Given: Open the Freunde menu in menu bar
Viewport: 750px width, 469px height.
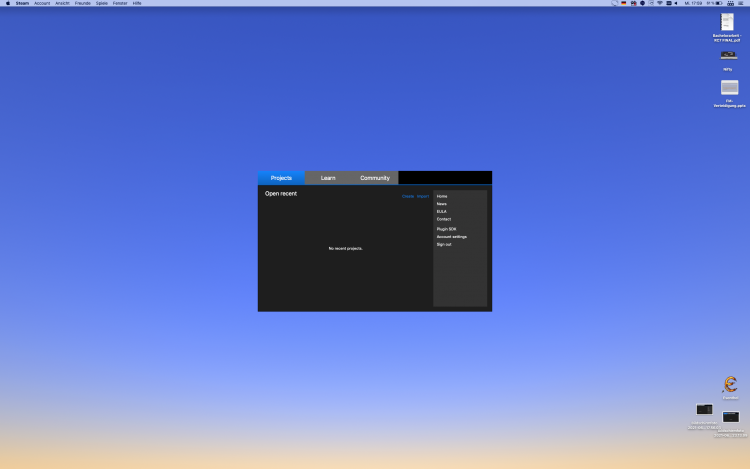Looking at the screenshot, I should point(82,3).
